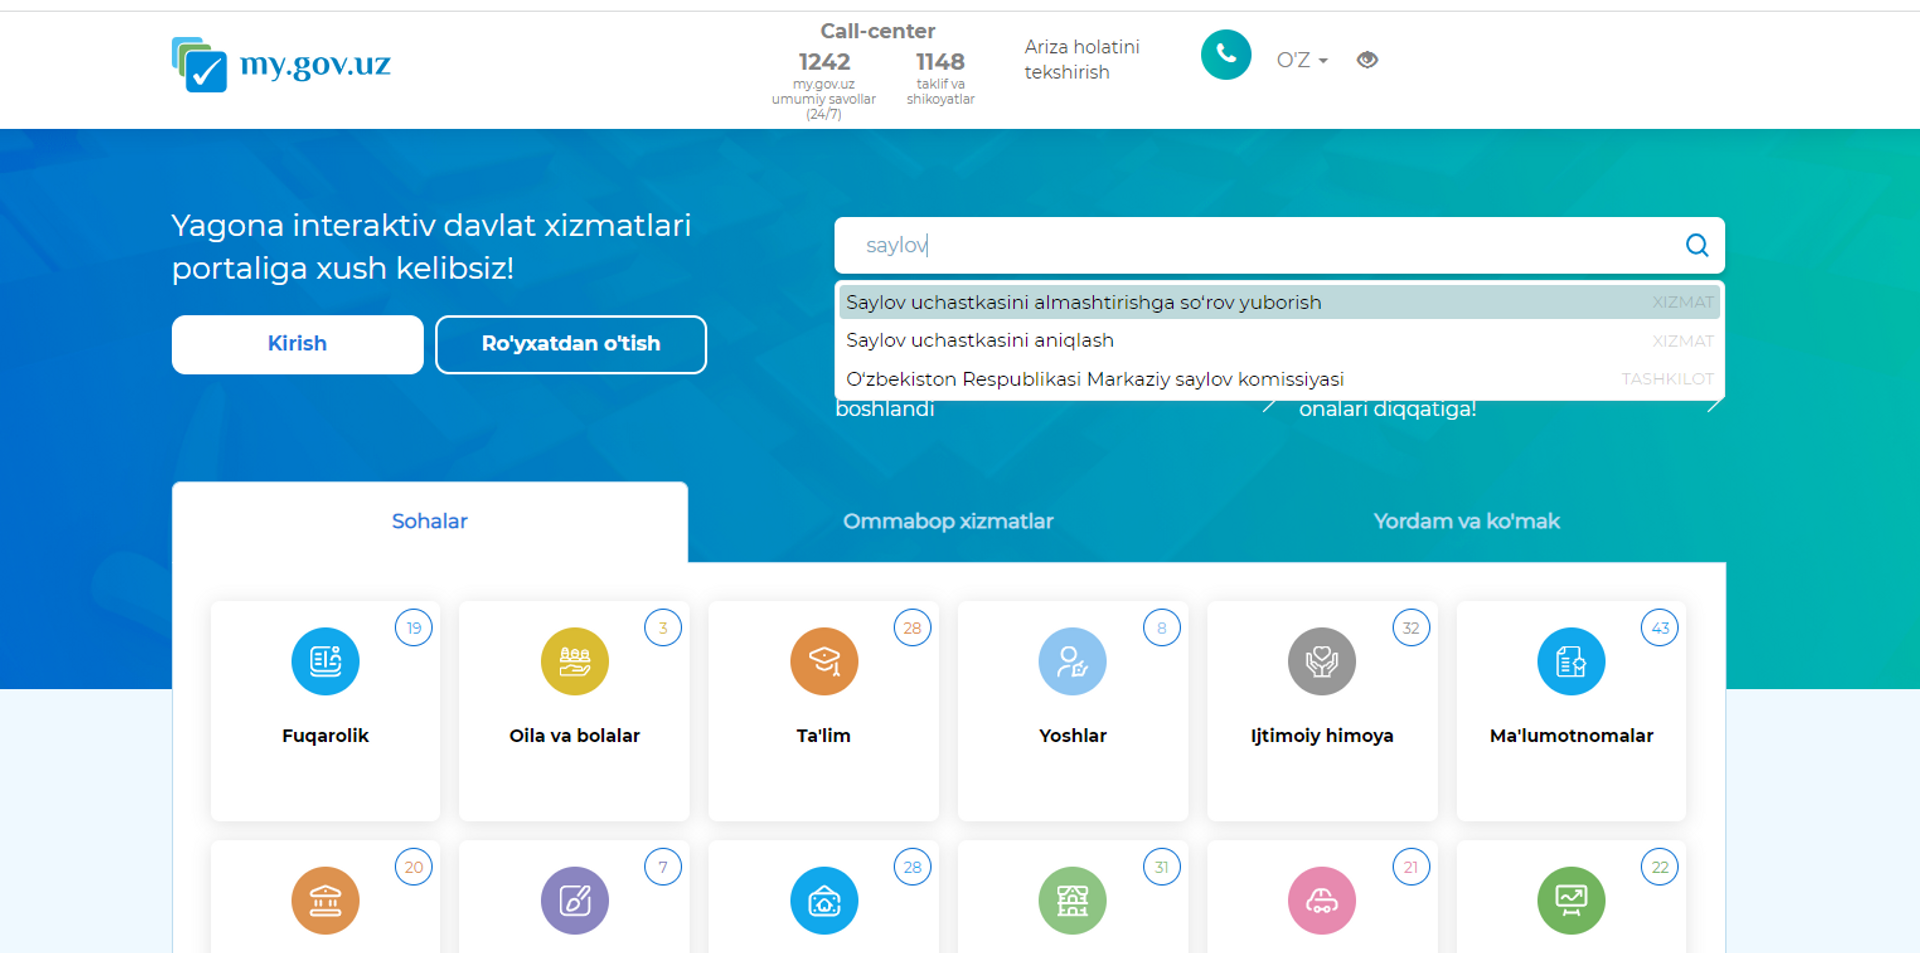Open the Ijtimoiy himoya category icon
The width and height of the screenshot is (1920, 953).
pyautogui.click(x=1322, y=661)
